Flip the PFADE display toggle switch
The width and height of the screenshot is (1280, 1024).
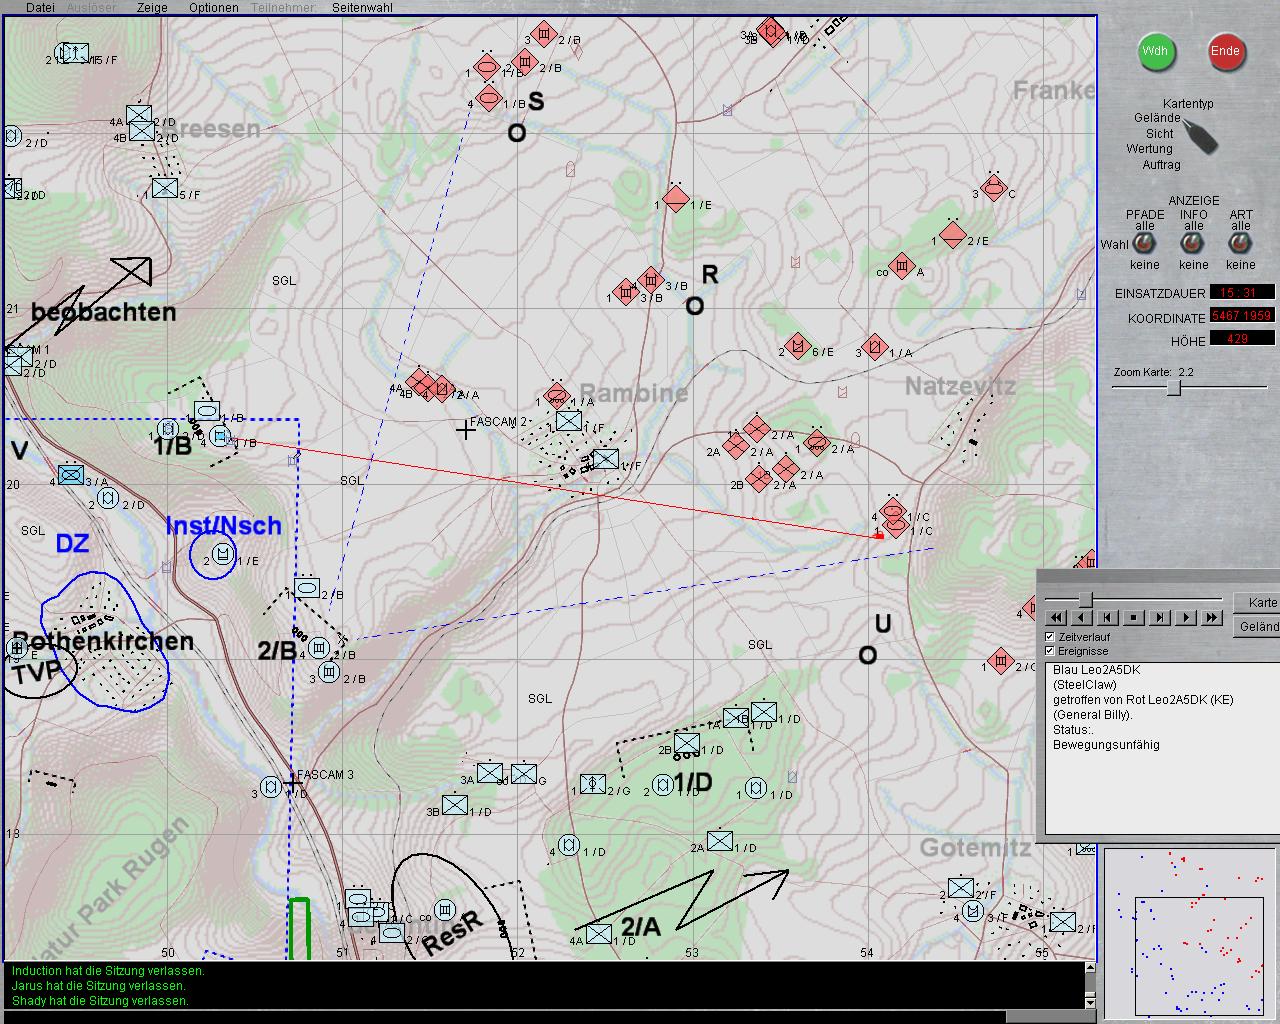1145,243
